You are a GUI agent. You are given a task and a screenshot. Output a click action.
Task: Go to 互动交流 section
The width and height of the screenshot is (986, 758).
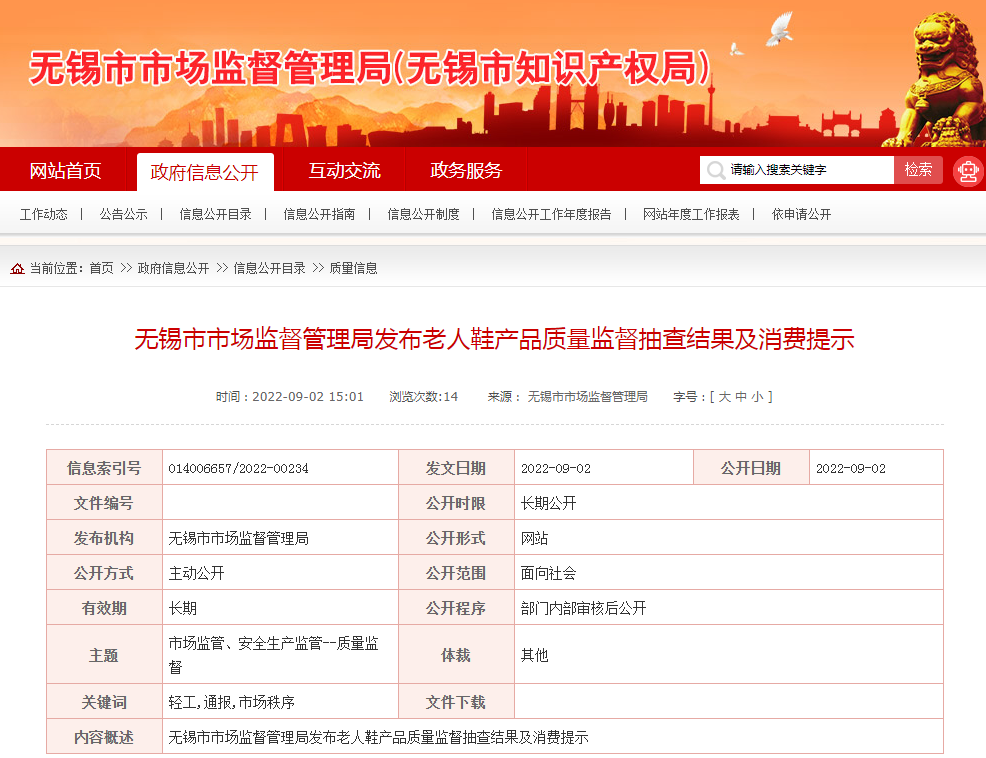pyautogui.click(x=344, y=171)
